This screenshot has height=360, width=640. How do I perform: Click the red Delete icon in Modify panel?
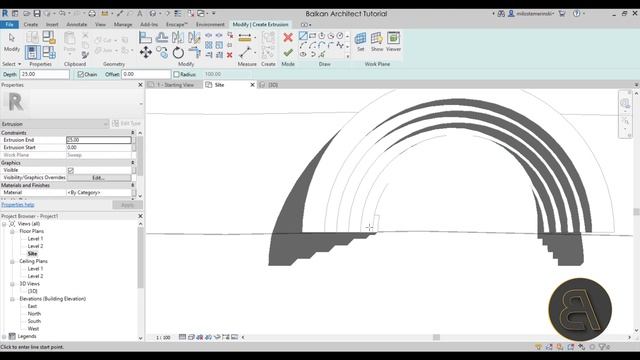[230, 55]
